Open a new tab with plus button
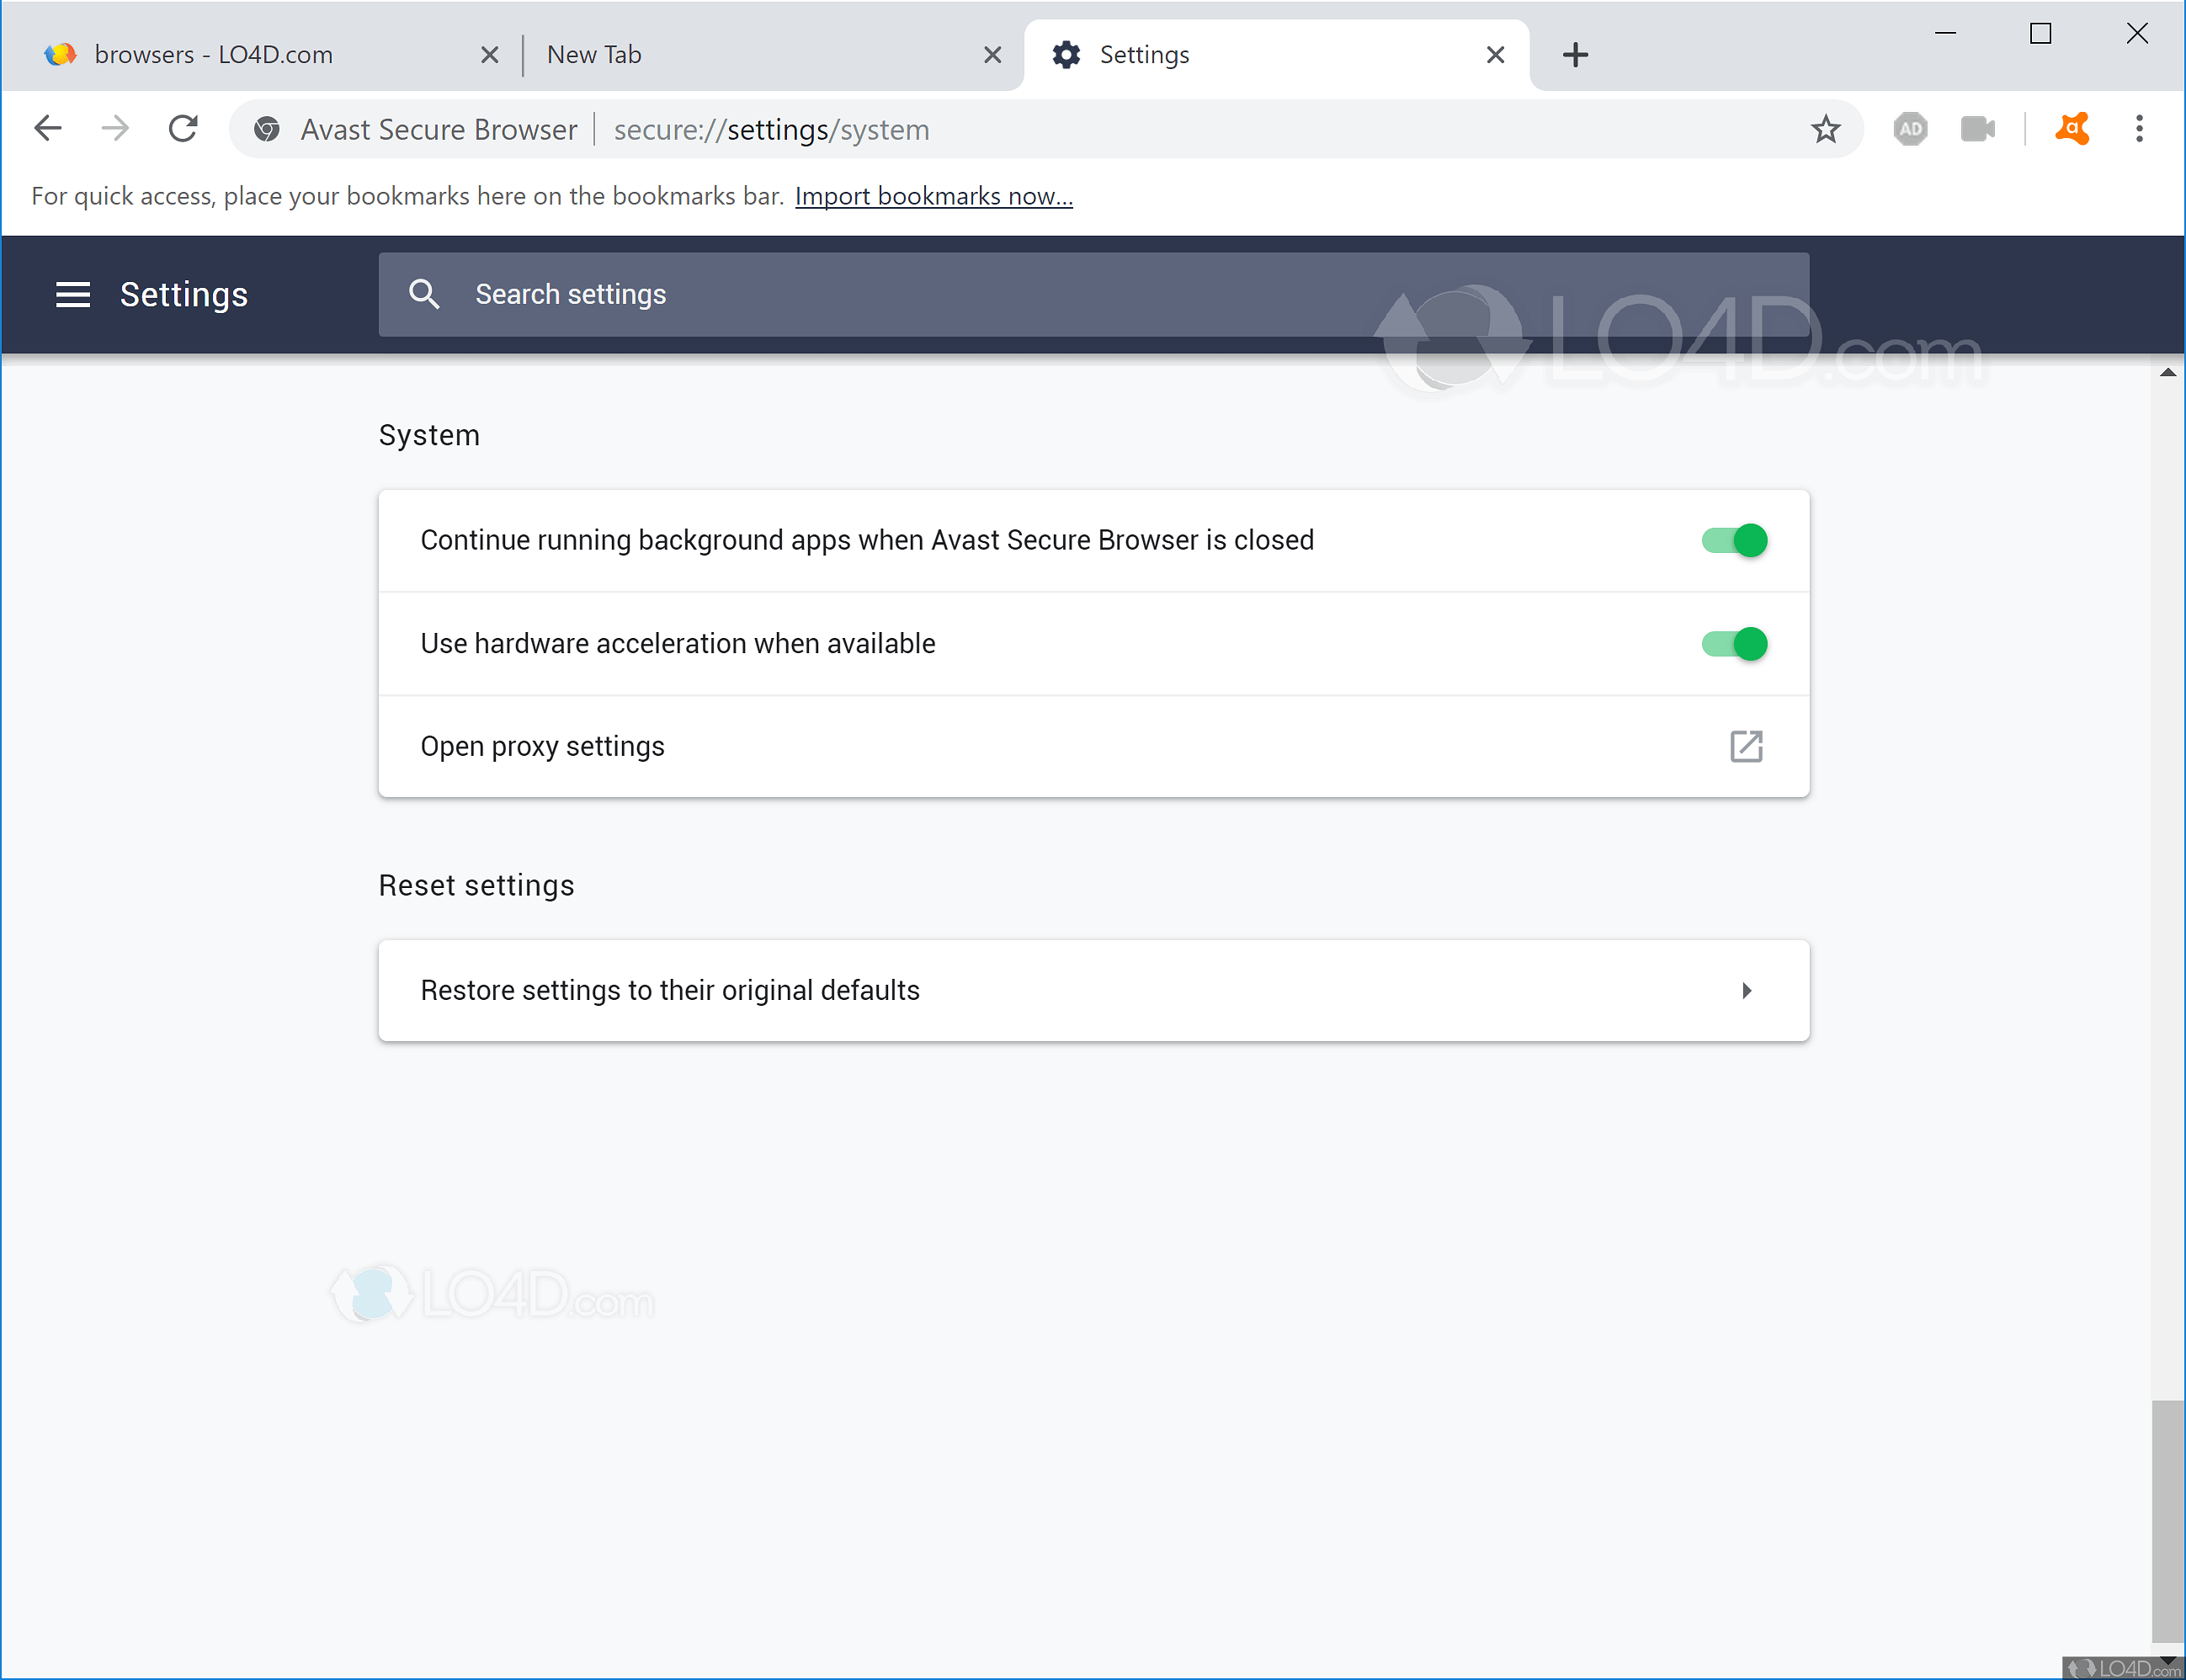Screen dimensions: 2186x1680 pyautogui.click(x=1575, y=55)
